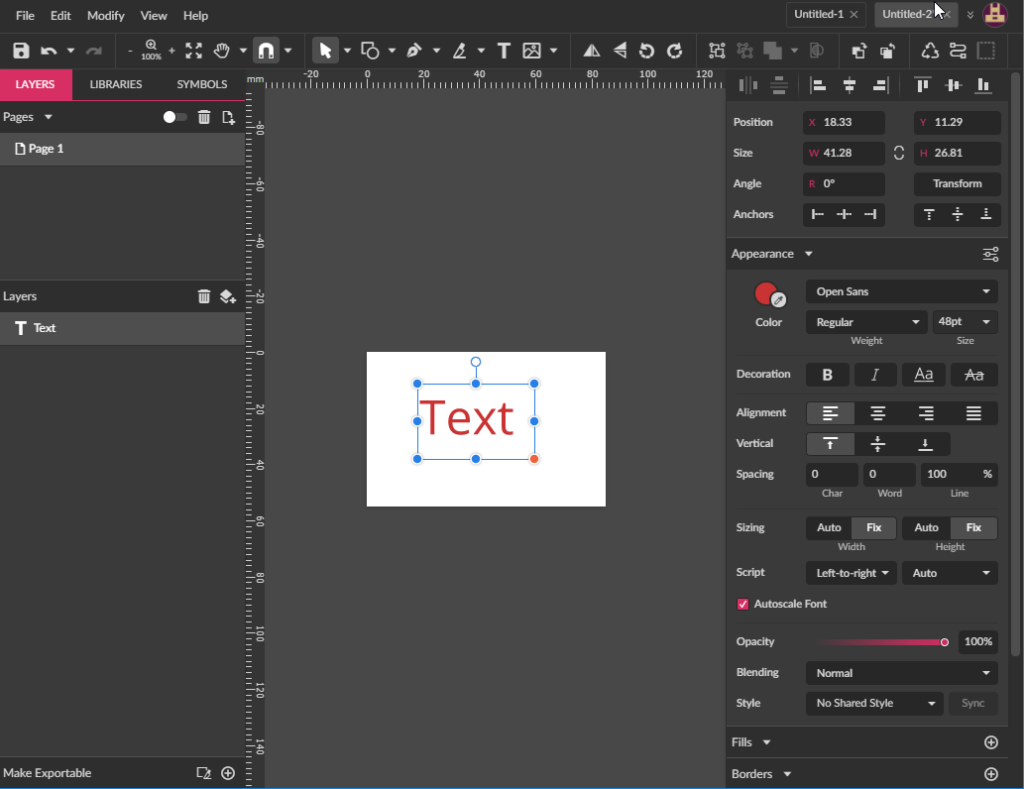Activate the Pan hand tool
The height and width of the screenshot is (789, 1024).
coord(222,51)
